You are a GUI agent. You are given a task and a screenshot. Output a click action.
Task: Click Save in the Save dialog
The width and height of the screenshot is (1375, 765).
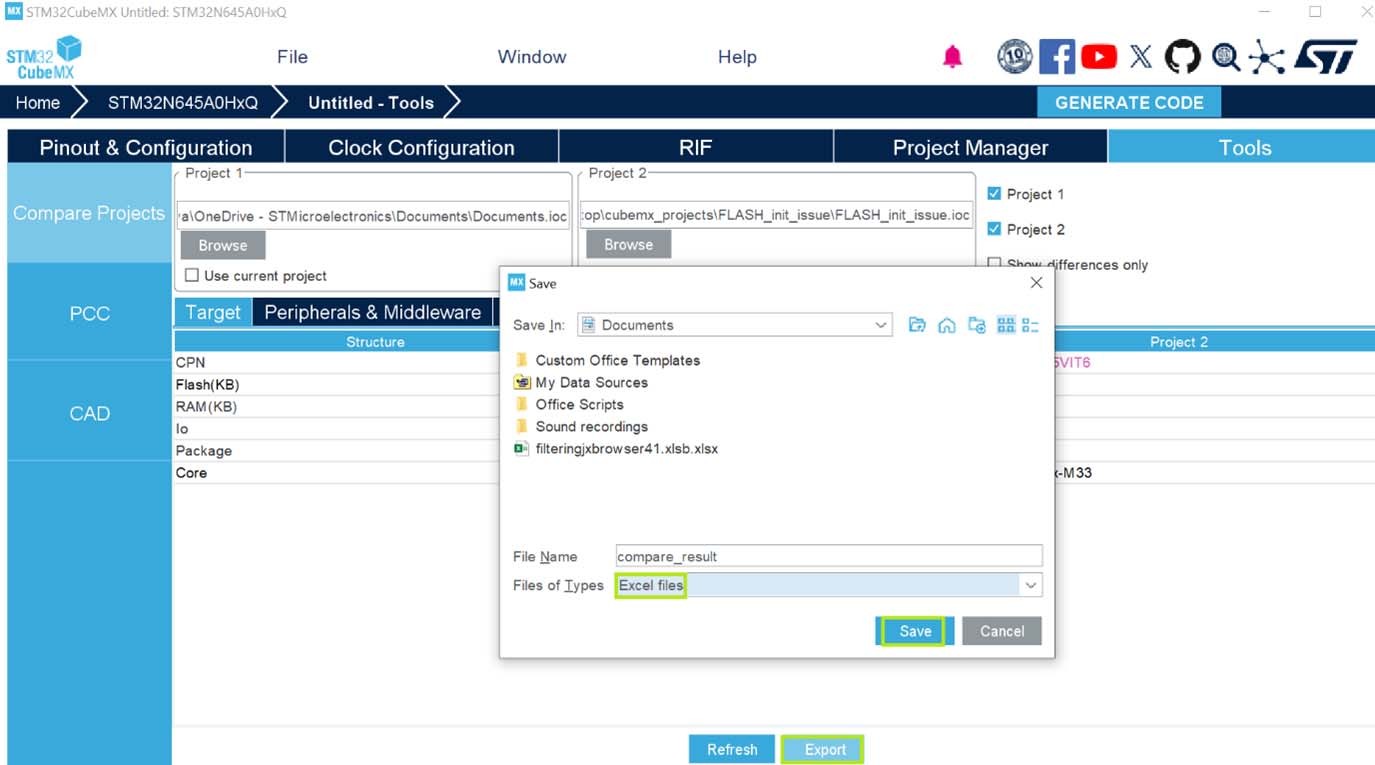(915, 631)
